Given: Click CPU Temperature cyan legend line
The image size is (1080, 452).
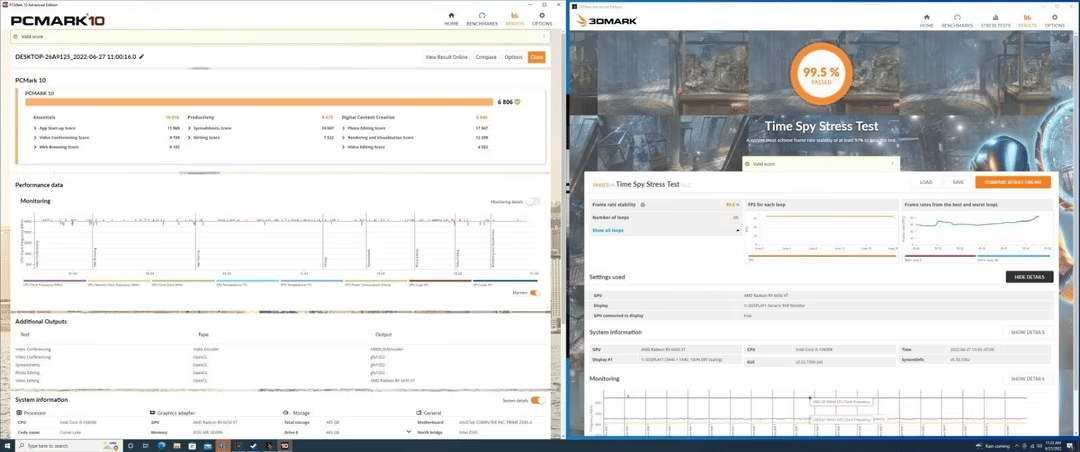Looking at the screenshot, I should point(247,281).
